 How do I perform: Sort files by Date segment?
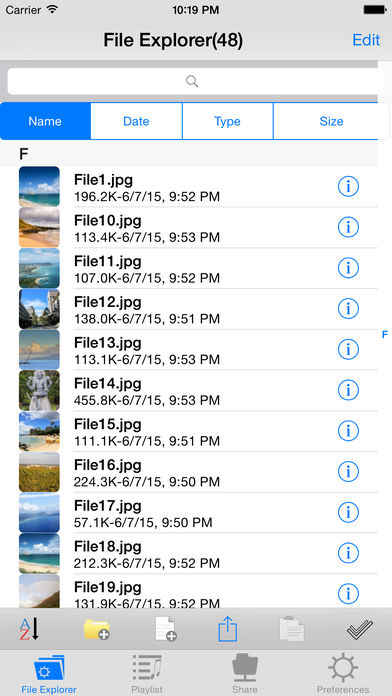click(x=136, y=121)
